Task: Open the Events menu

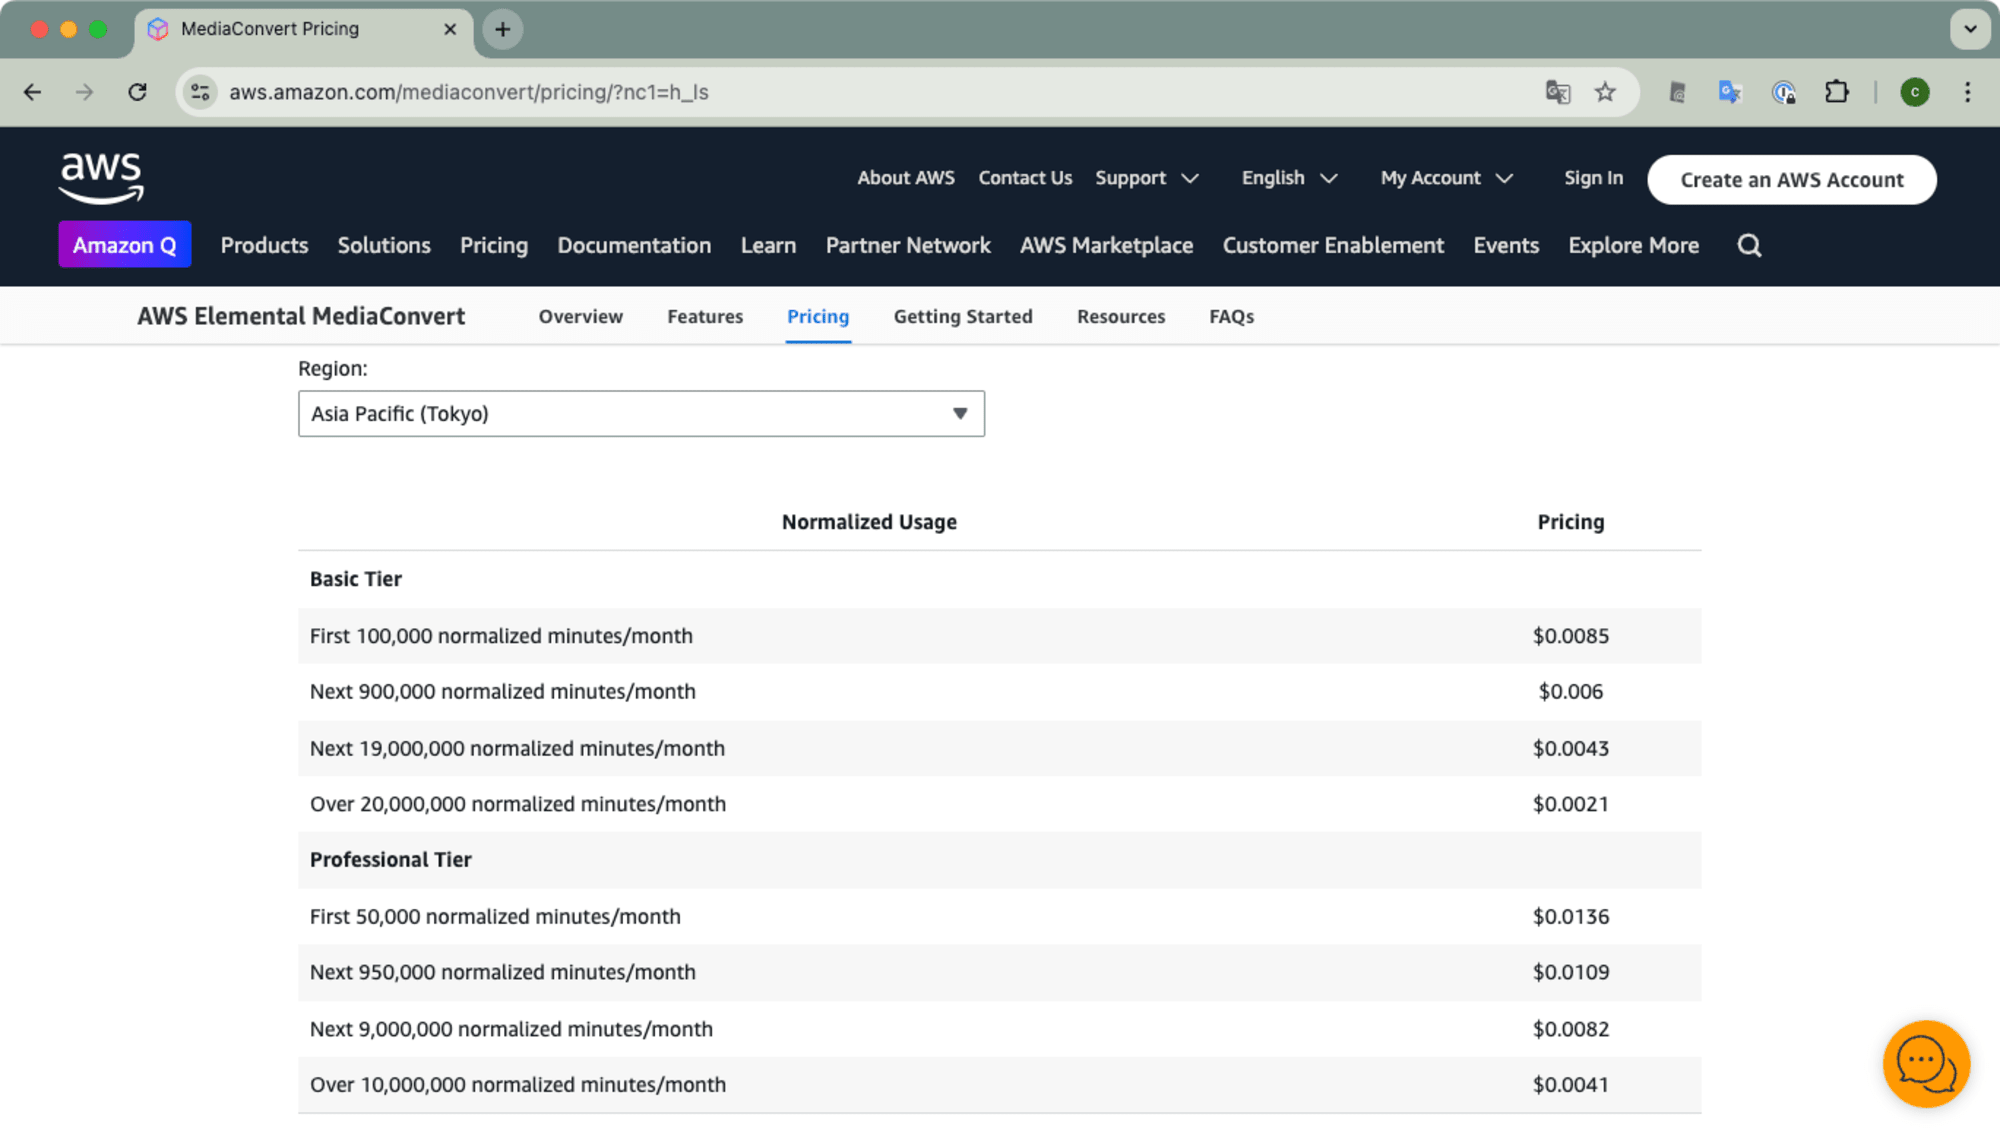Action: [x=1506, y=246]
